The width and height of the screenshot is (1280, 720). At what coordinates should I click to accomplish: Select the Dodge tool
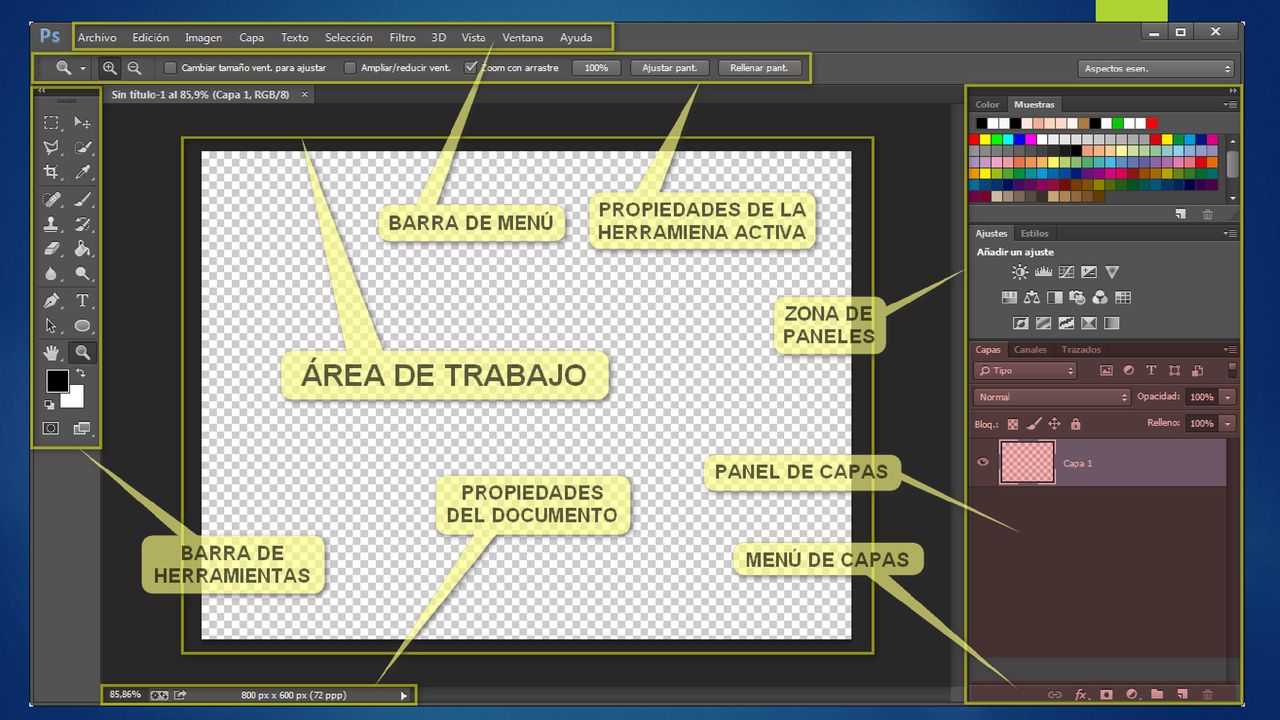pyautogui.click(x=83, y=274)
